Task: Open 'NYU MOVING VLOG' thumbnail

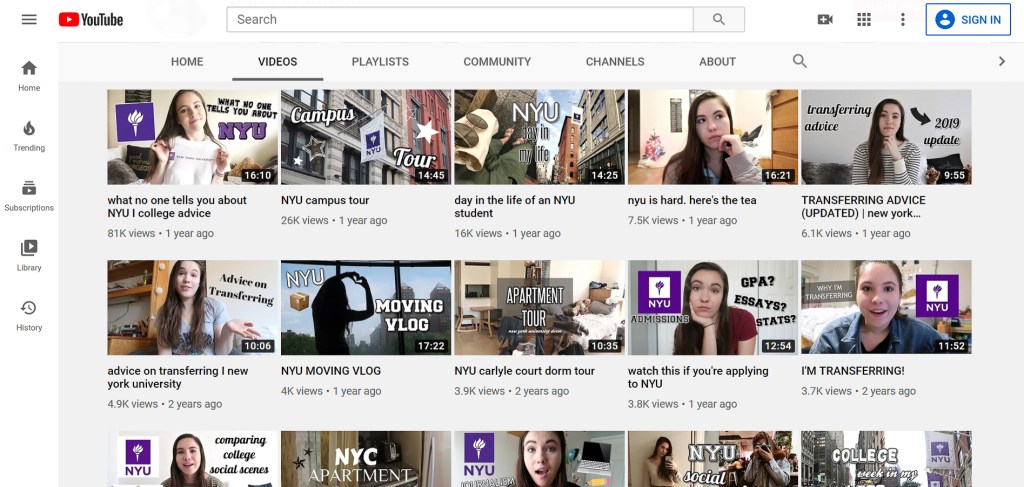Action: (x=366, y=308)
